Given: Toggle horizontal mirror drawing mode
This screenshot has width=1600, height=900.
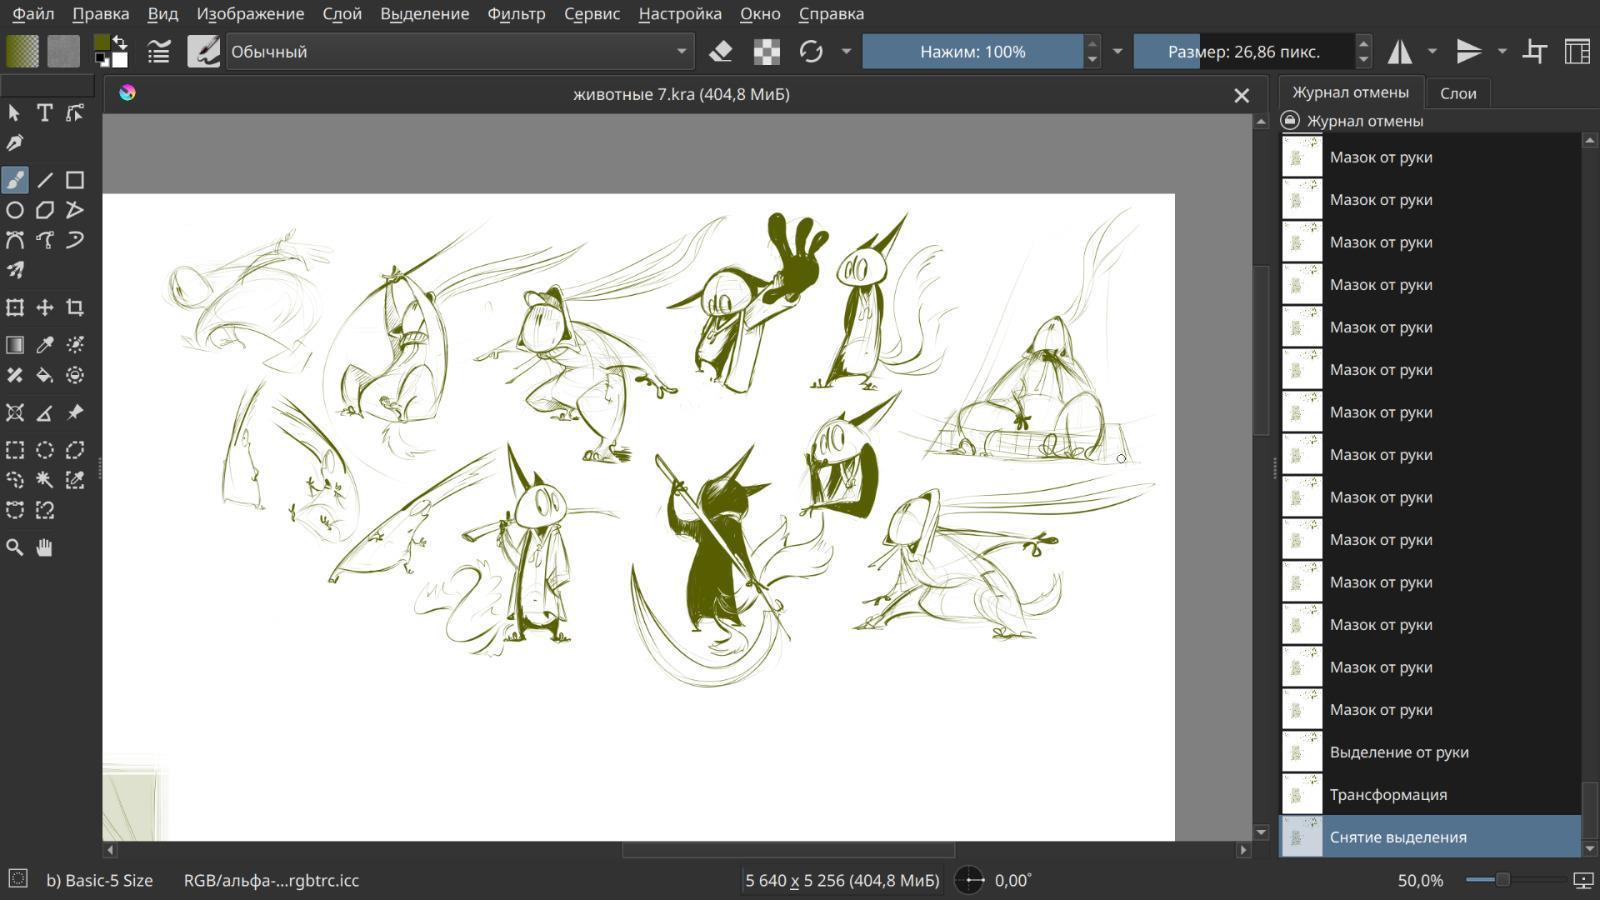Looking at the screenshot, I should (x=1400, y=52).
